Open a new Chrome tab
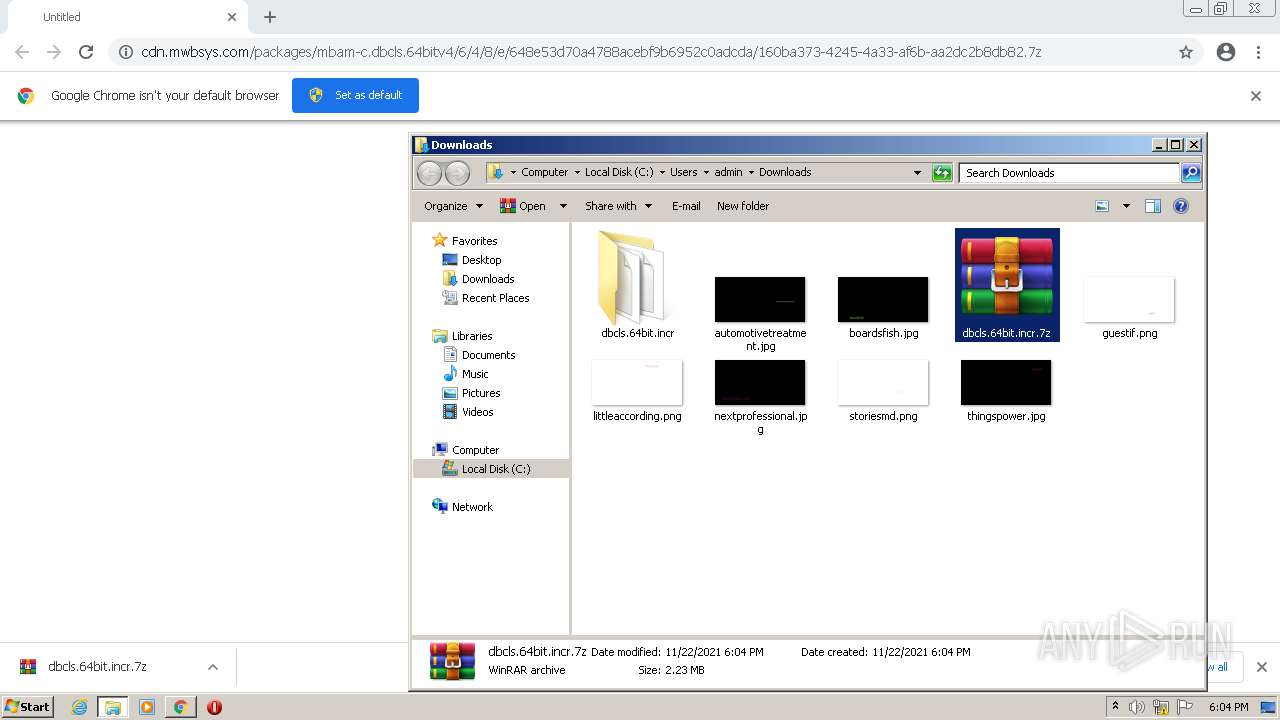This screenshot has height=720, width=1280. [x=270, y=17]
